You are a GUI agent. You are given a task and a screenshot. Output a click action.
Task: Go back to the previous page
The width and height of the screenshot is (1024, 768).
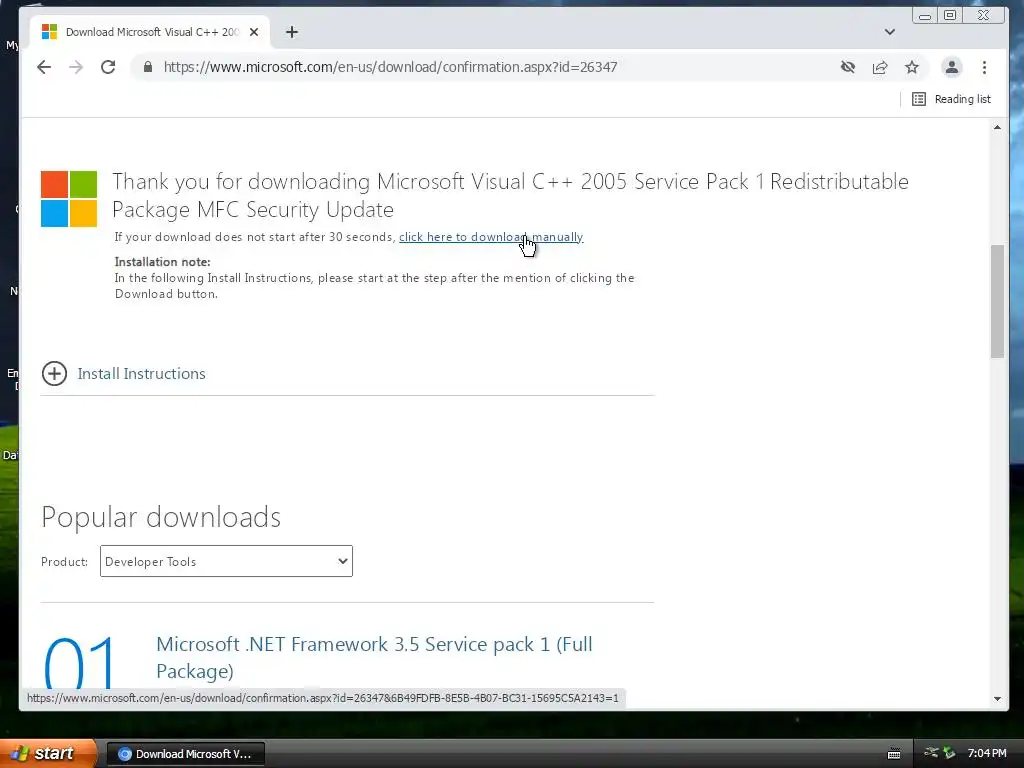pyautogui.click(x=44, y=67)
